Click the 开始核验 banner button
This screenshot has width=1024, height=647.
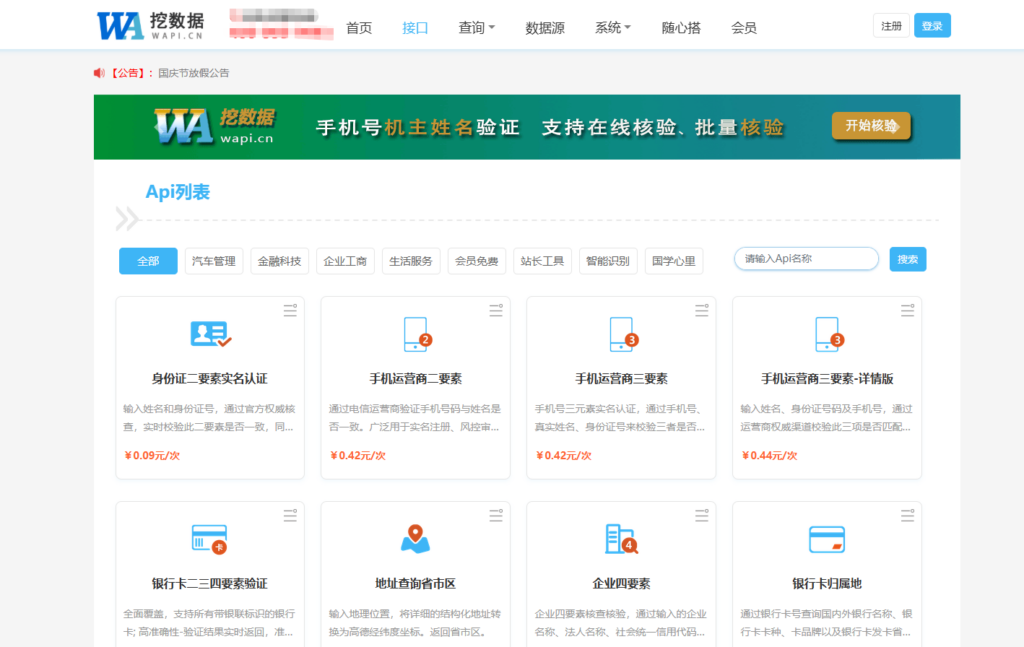click(x=871, y=126)
